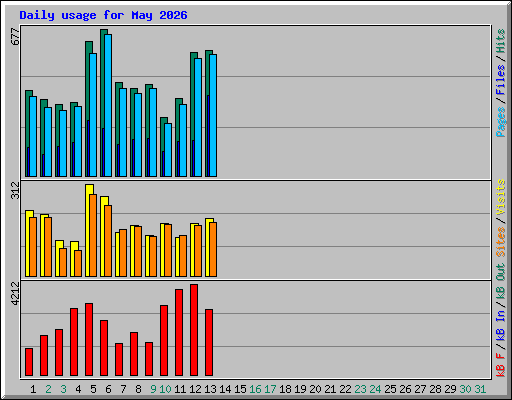Image resolution: width=512 pixels, height=400 pixels.
Task: Click the red kB bar for day 4
Action: click(x=74, y=342)
